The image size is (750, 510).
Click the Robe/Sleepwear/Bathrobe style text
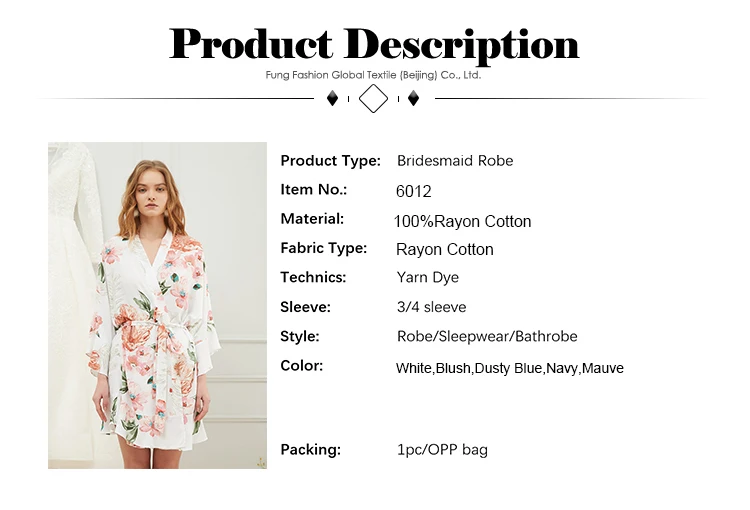[x=487, y=337]
